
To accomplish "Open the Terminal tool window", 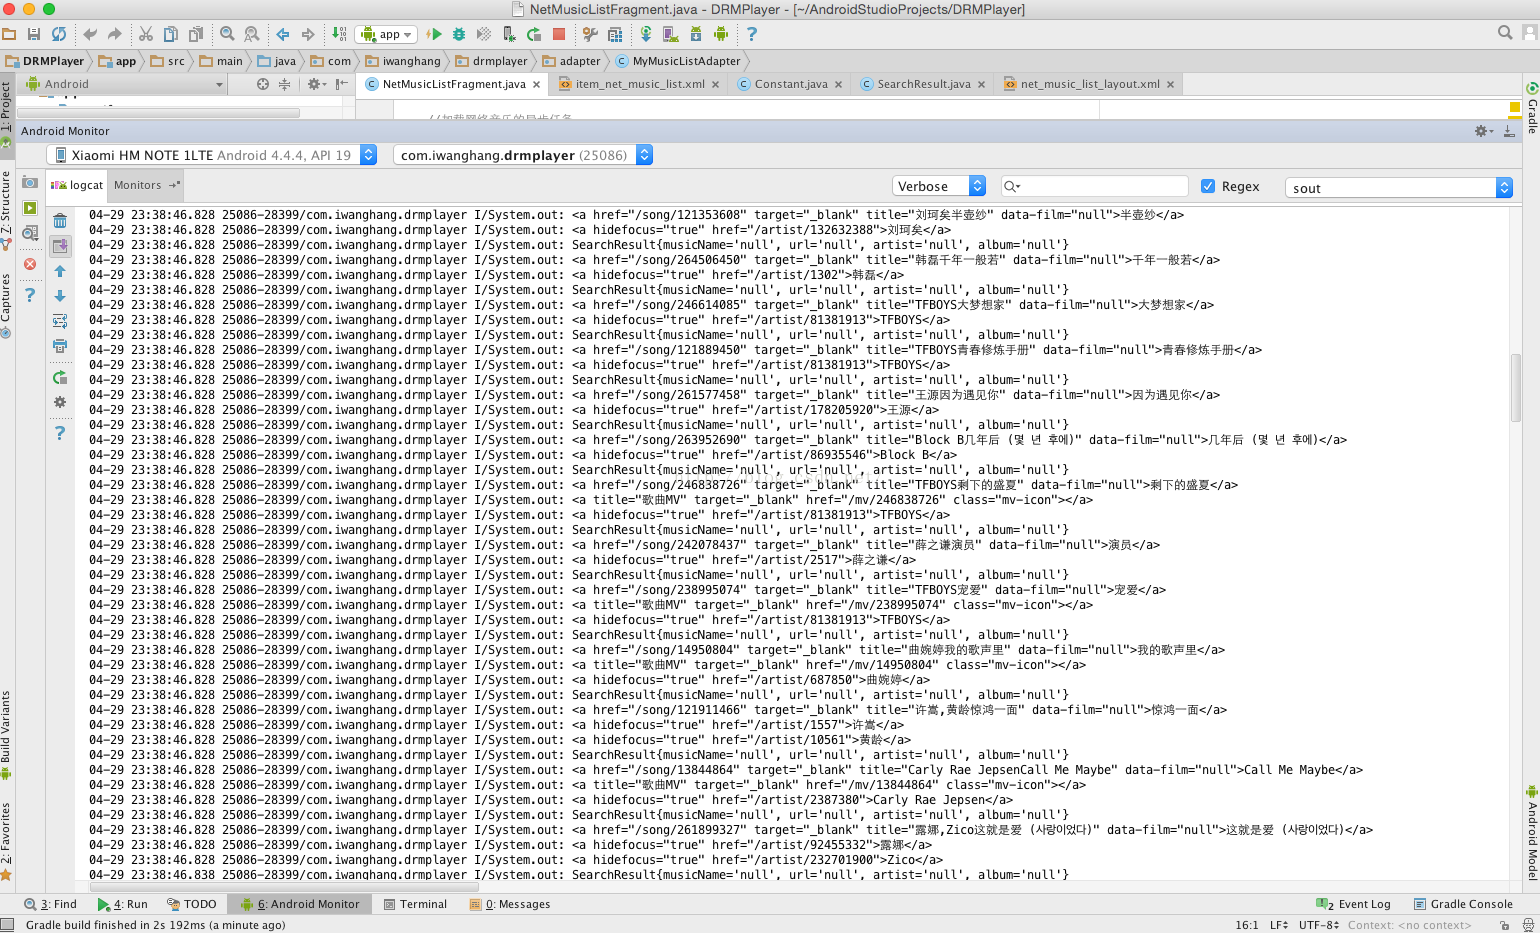I will 415,904.
